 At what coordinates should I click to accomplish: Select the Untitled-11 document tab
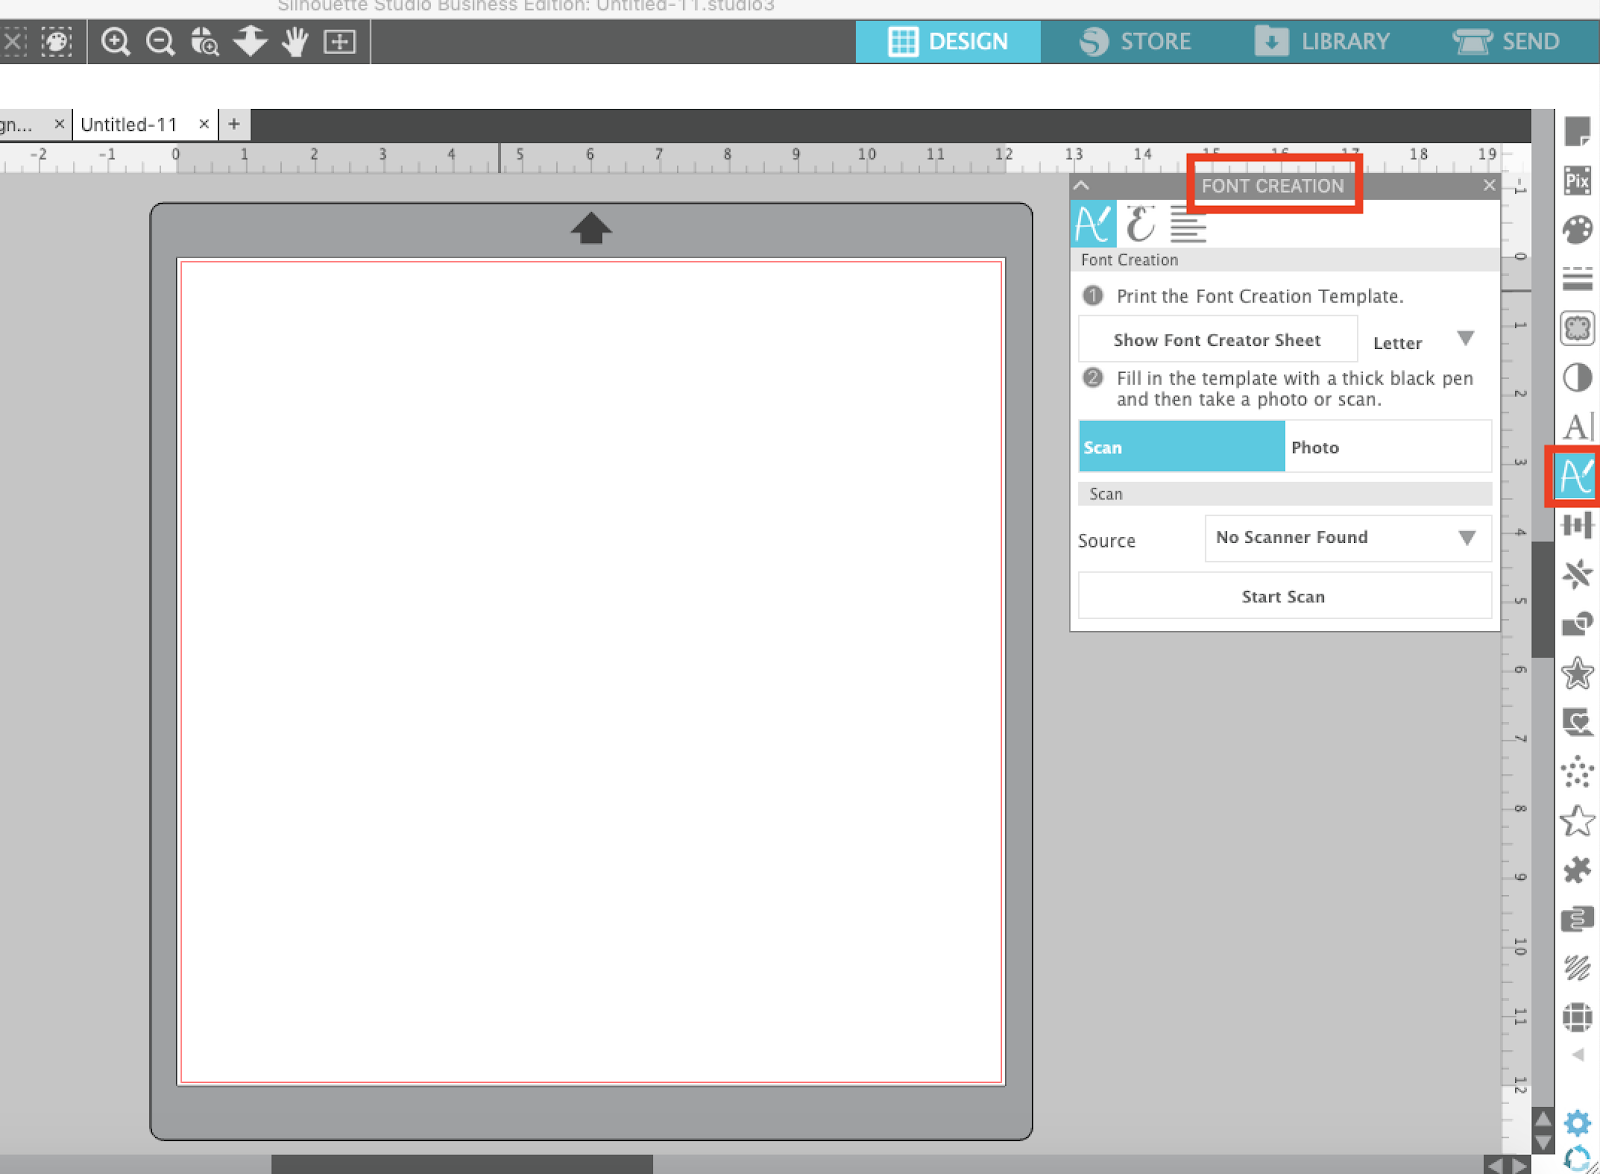(129, 125)
